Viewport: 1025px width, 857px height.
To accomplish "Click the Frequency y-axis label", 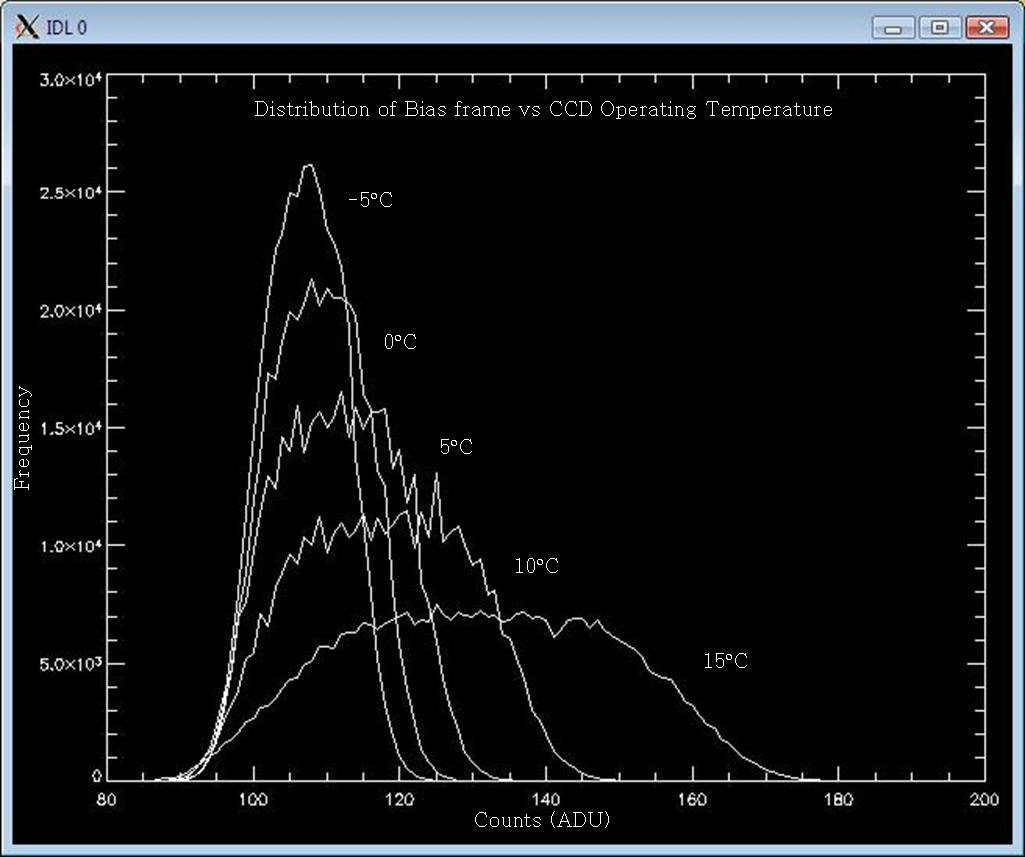I will click(x=22, y=438).
